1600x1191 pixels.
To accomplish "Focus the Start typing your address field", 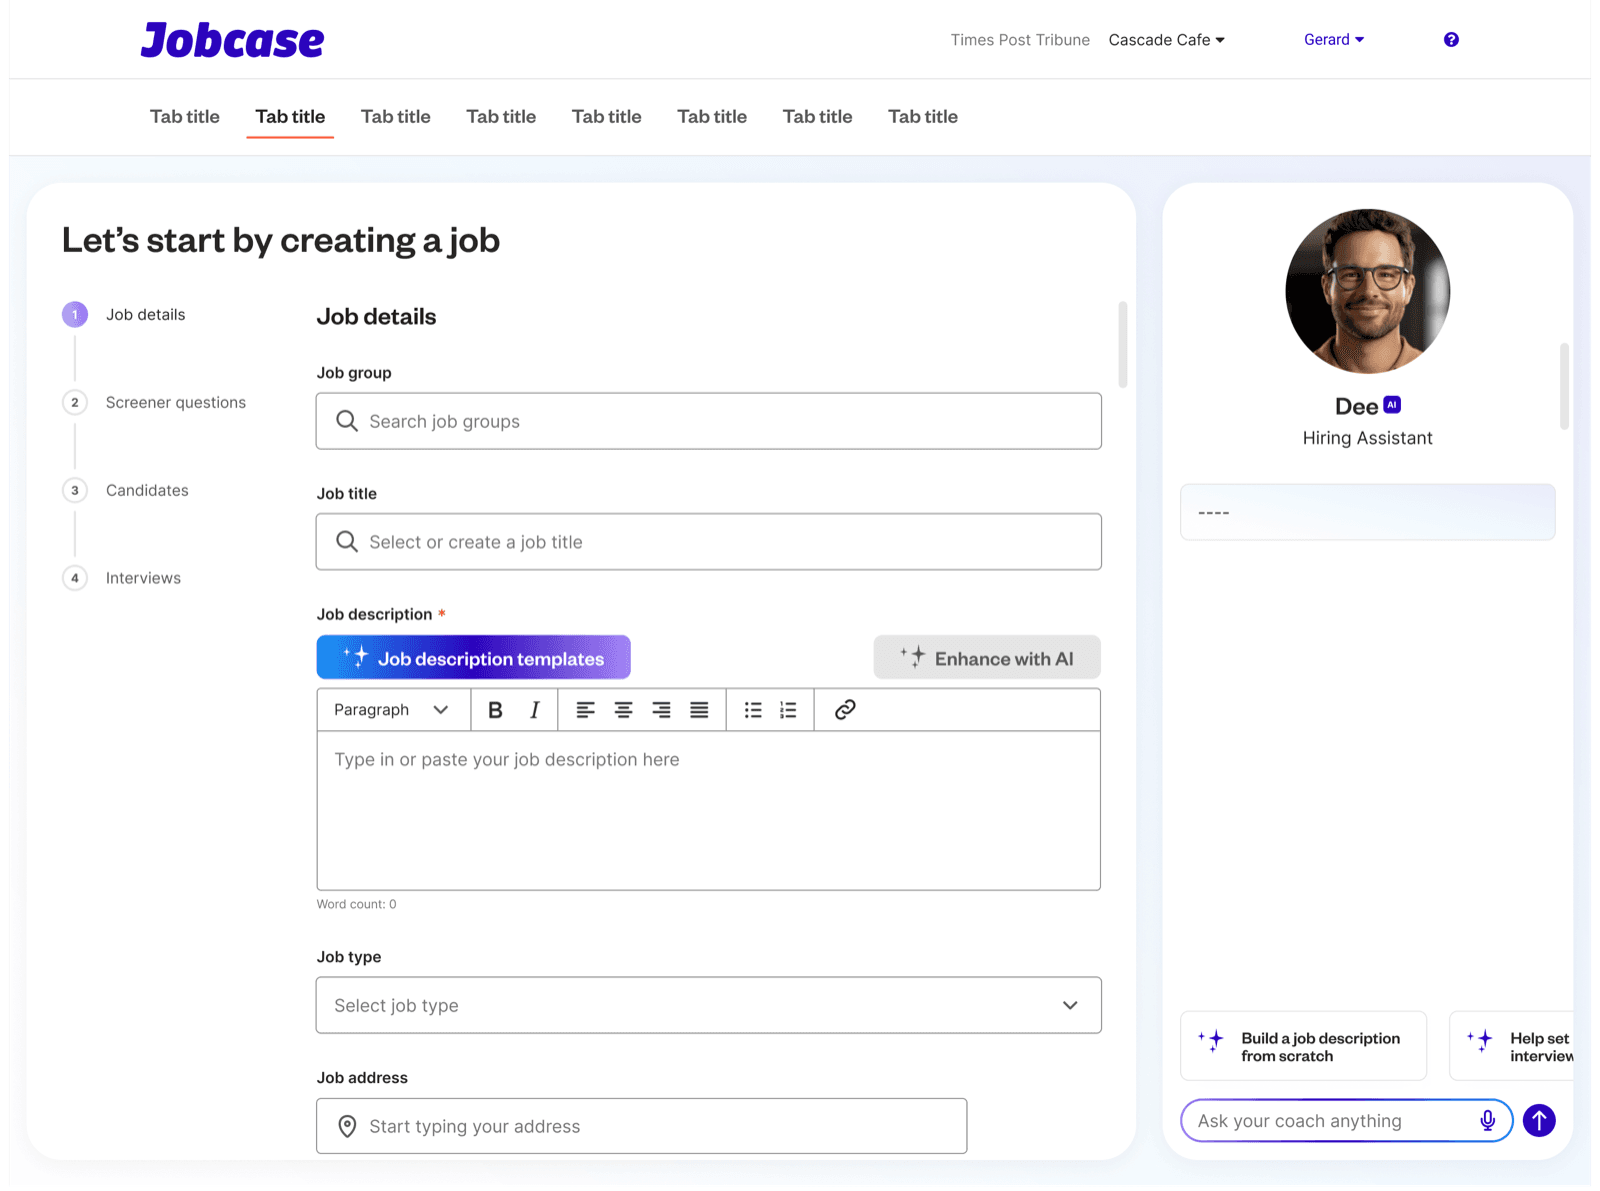I will [642, 1126].
